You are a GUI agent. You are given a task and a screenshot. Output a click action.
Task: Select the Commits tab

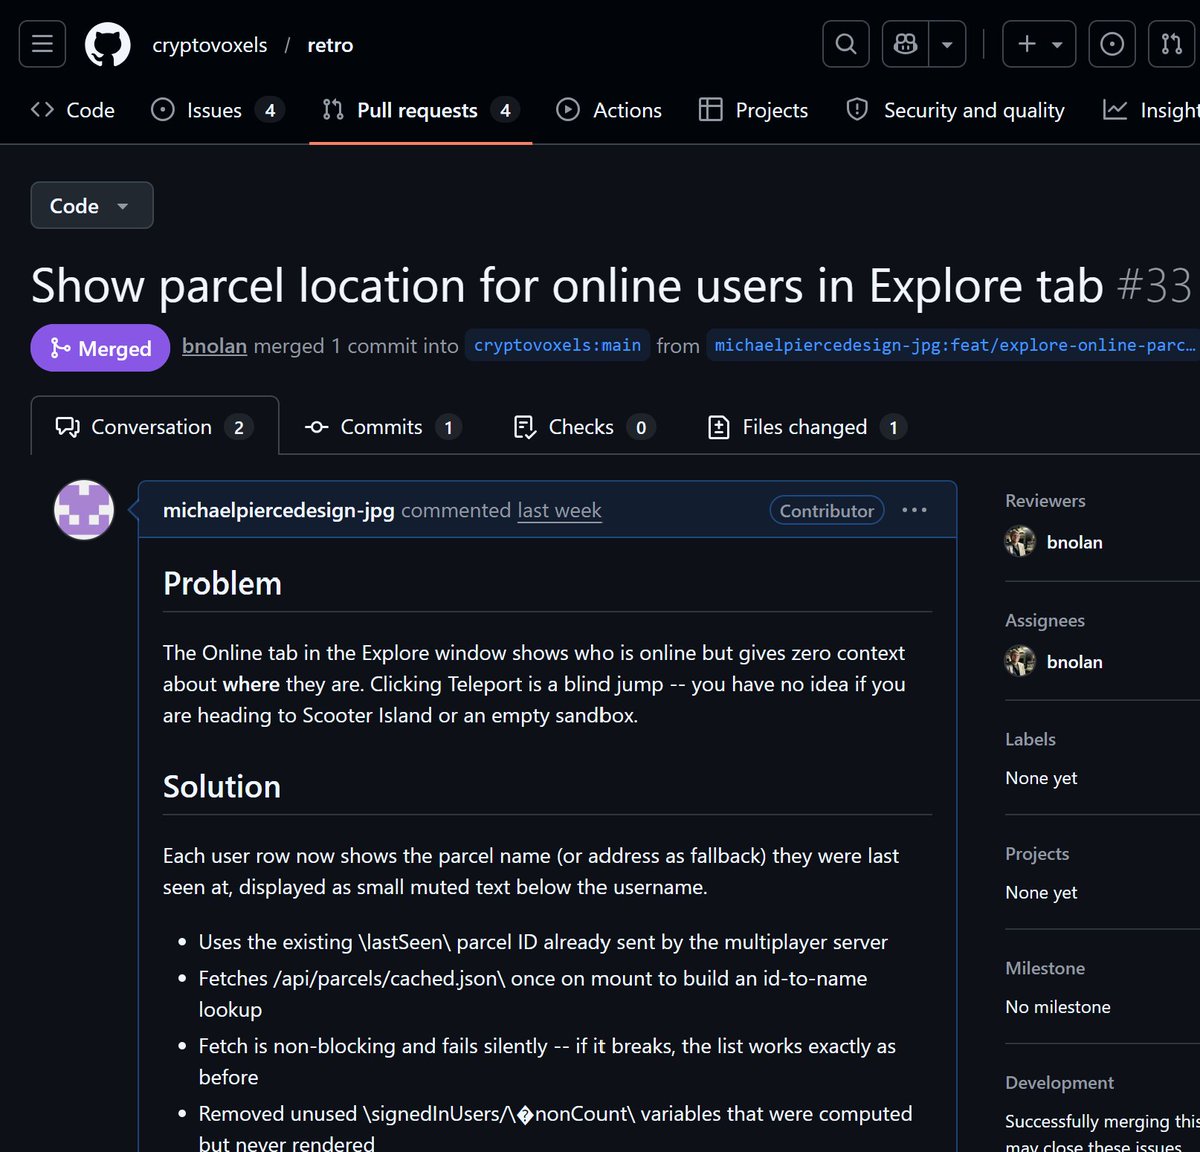382,427
